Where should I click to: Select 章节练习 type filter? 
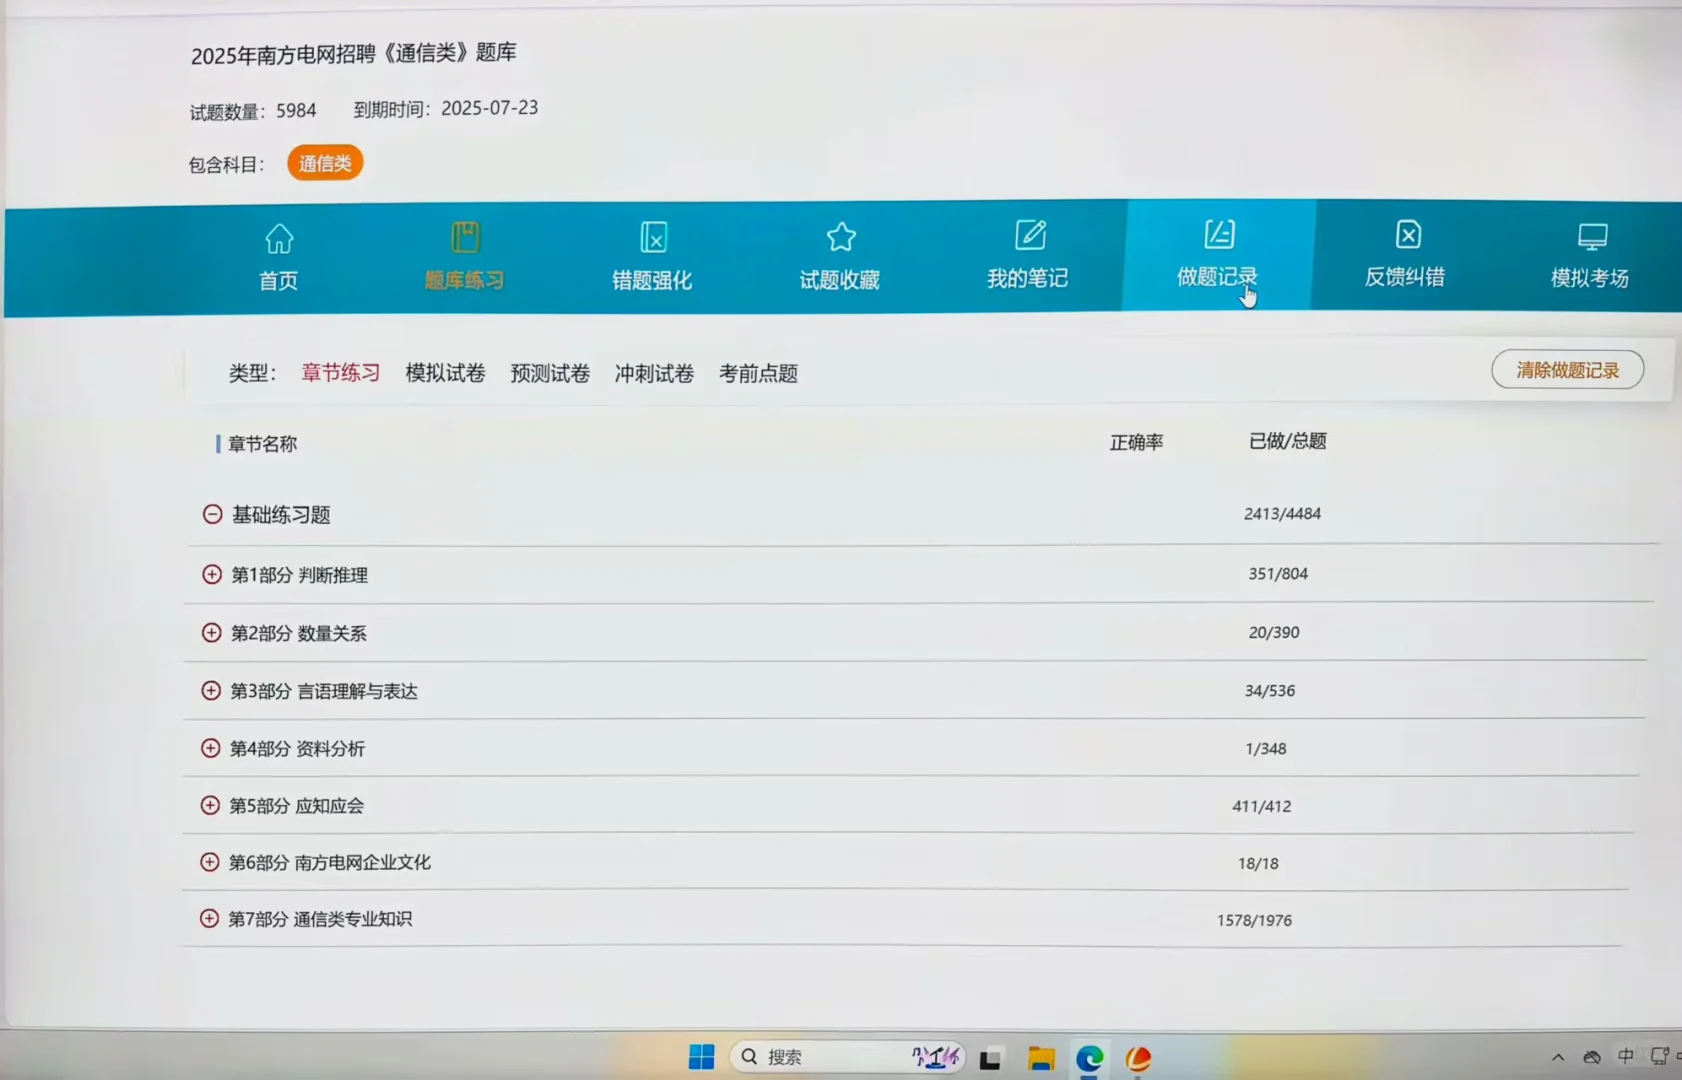click(341, 373)
